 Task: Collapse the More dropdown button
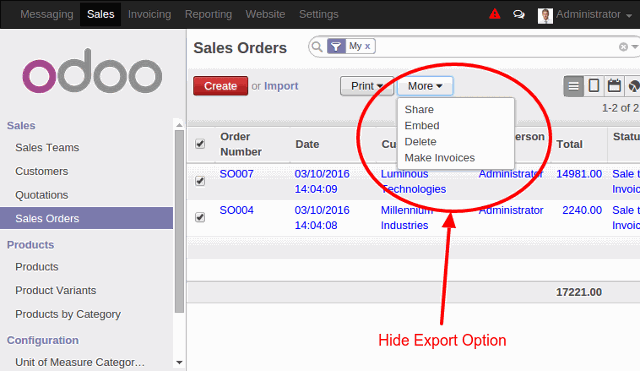(425, 86)
